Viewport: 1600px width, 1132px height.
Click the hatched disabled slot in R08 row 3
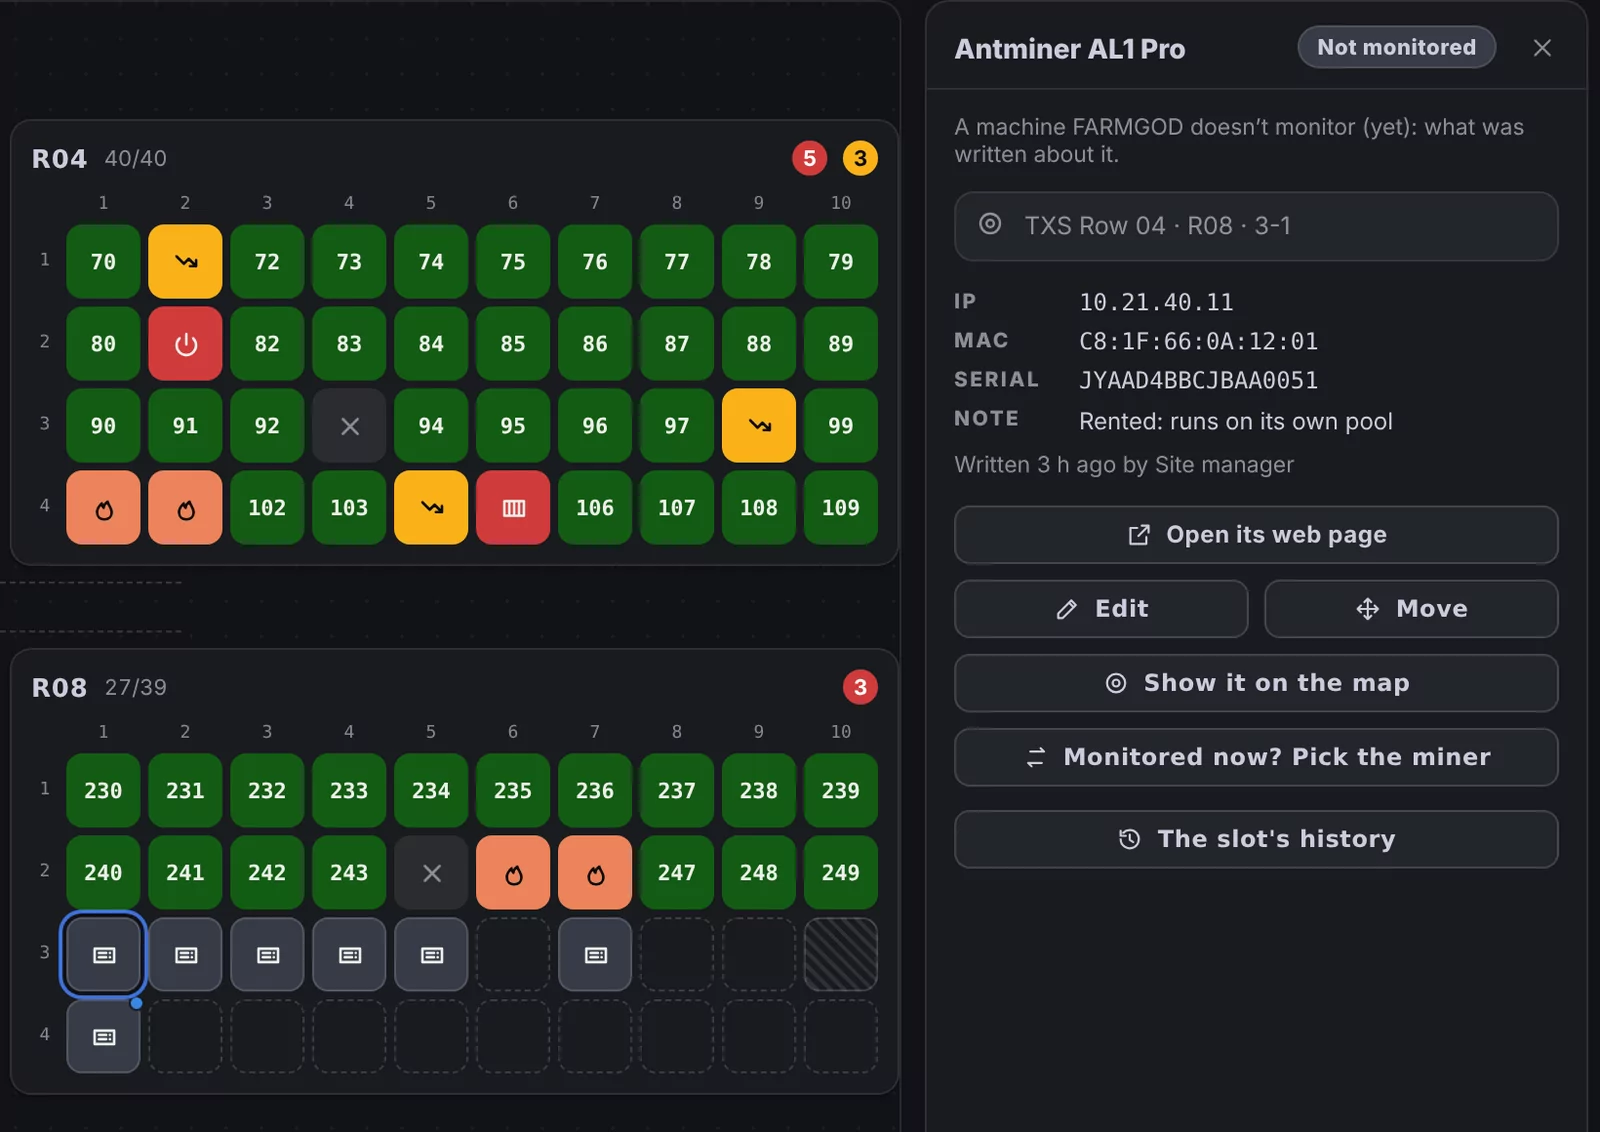pyautogui.click(x=841, y=954)
